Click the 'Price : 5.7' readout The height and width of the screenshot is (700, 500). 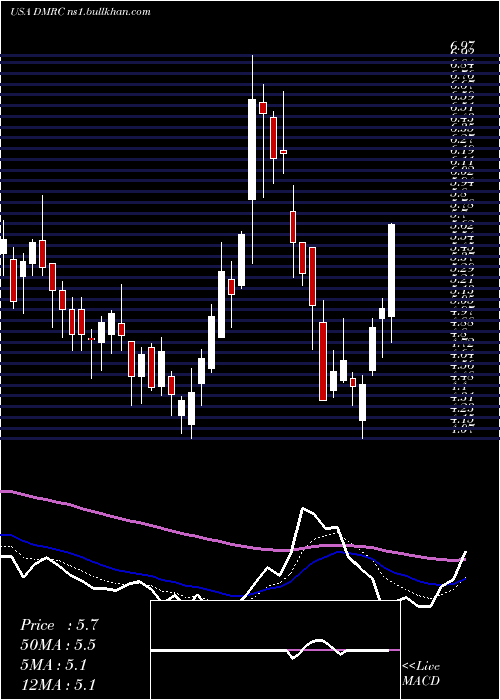point(58,625)
